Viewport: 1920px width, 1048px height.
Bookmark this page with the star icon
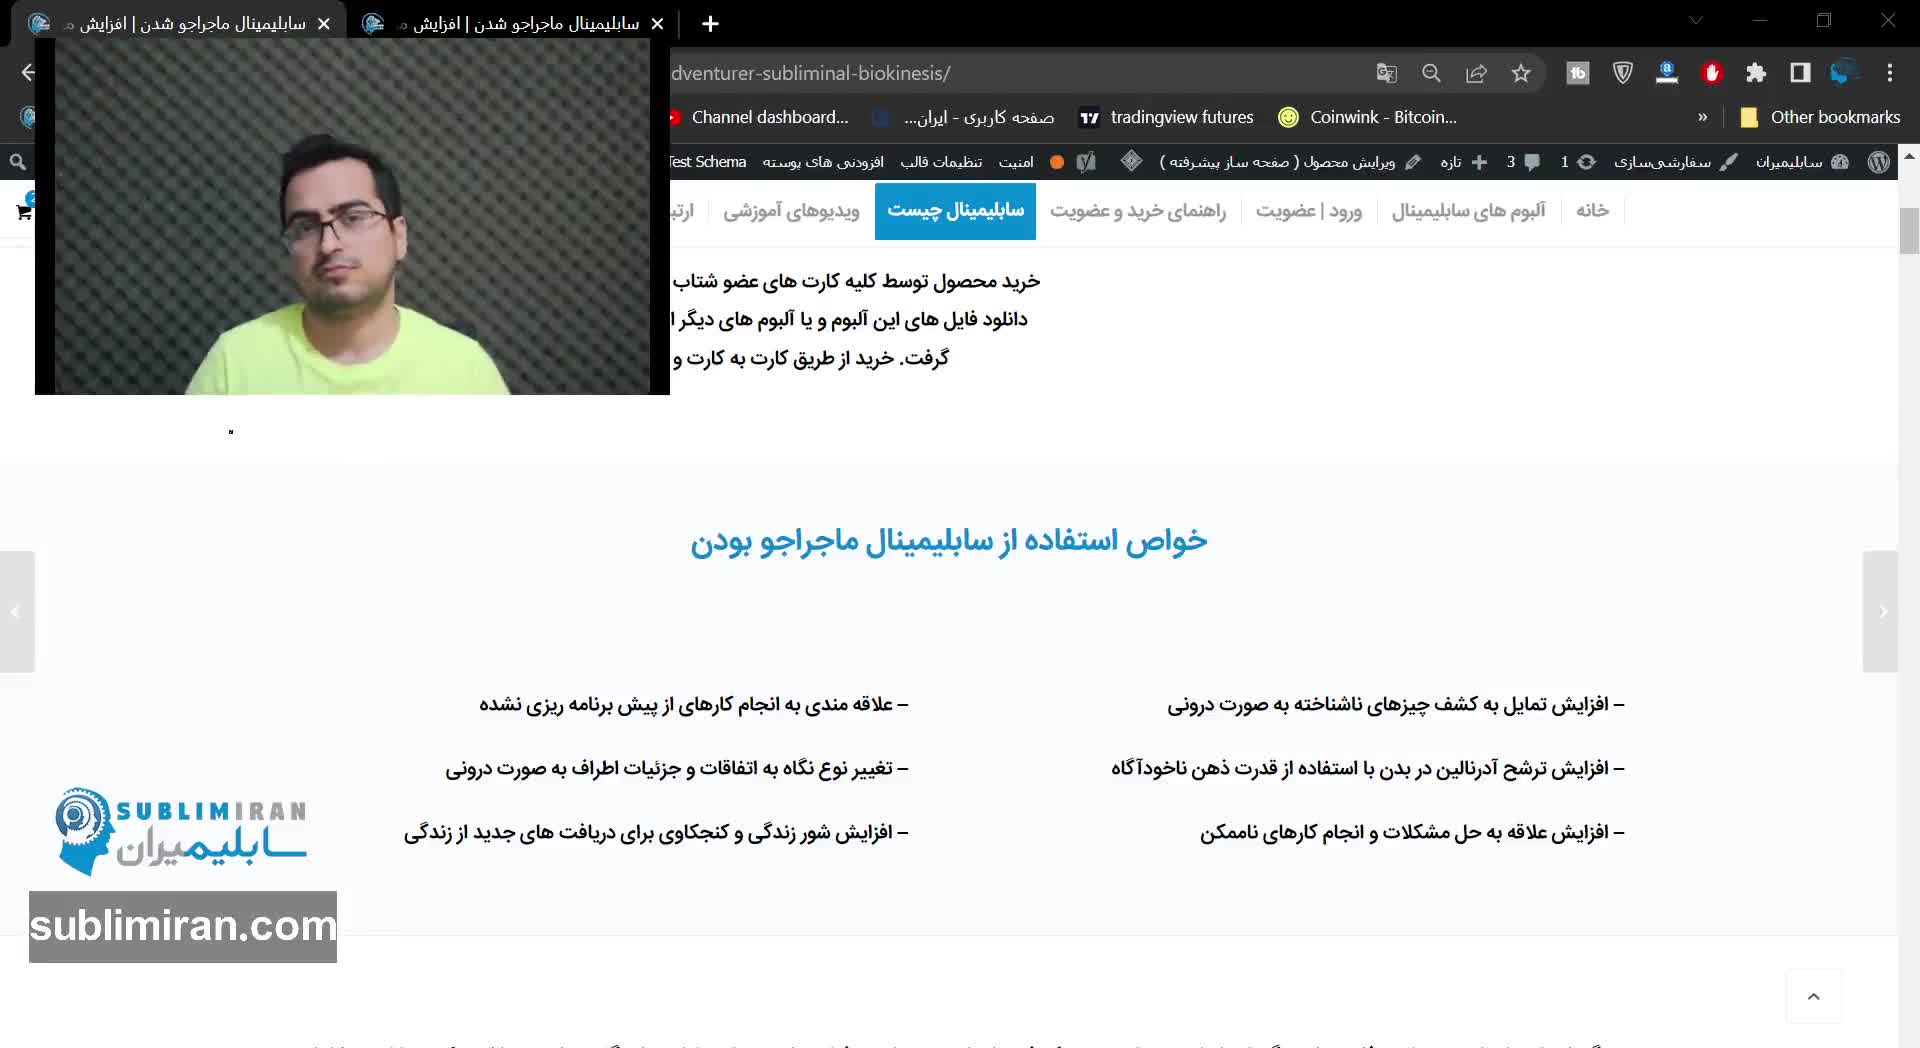point(1521,73)
